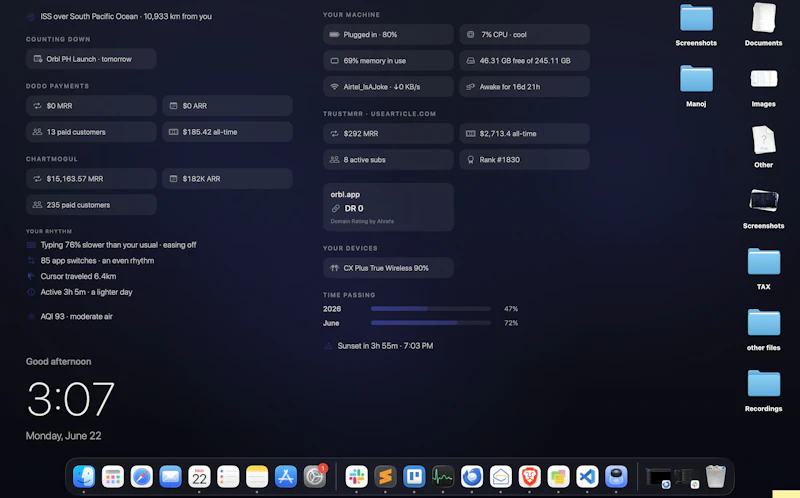The image size is (800, 498).
Task: Open the yellow Notes app icon
Action: pyautogui.click(x=257, y=477)
